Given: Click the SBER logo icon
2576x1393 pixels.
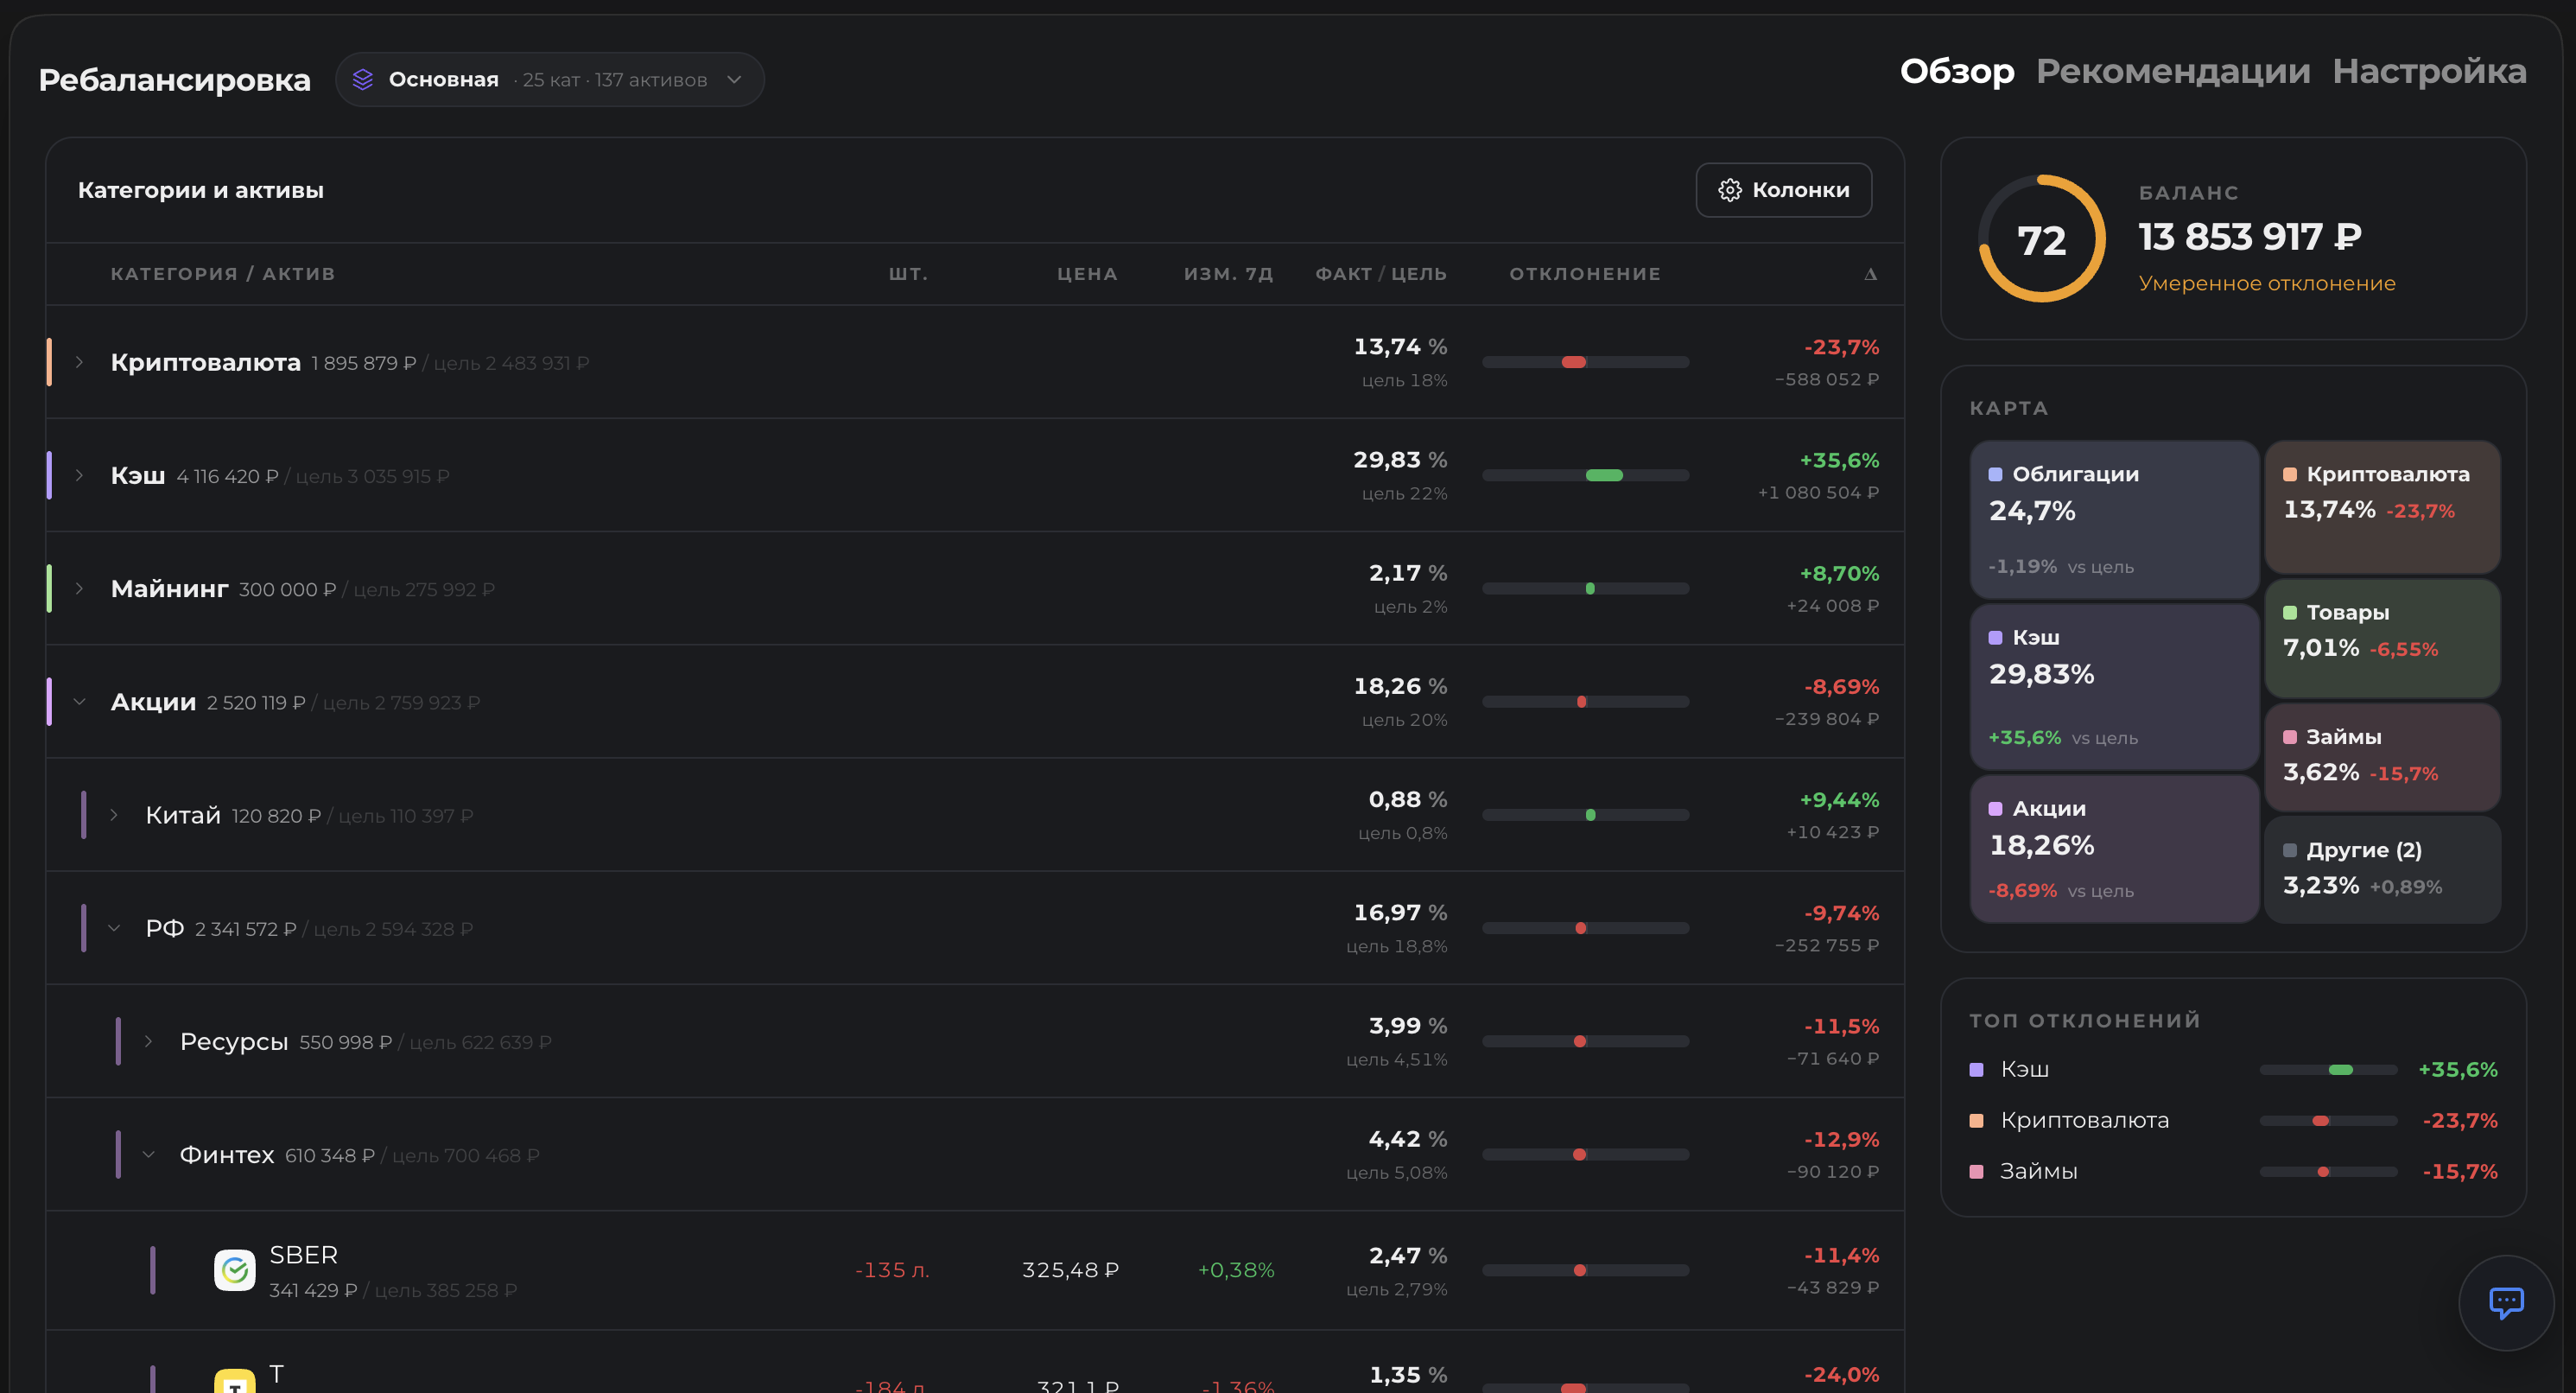Looking at the screenshot, I should point(235,1270).
